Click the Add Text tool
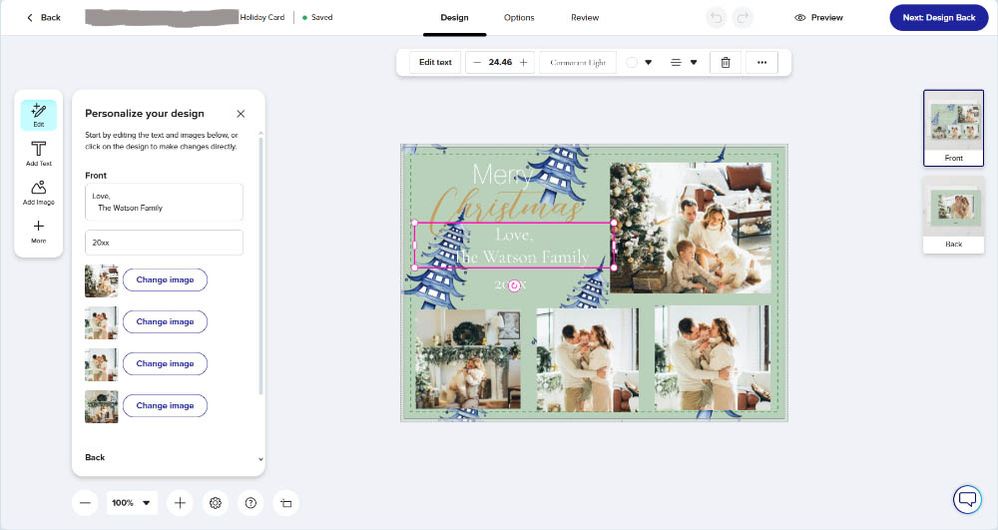Screen dimensions: 998x530 [x=38, y=153]
